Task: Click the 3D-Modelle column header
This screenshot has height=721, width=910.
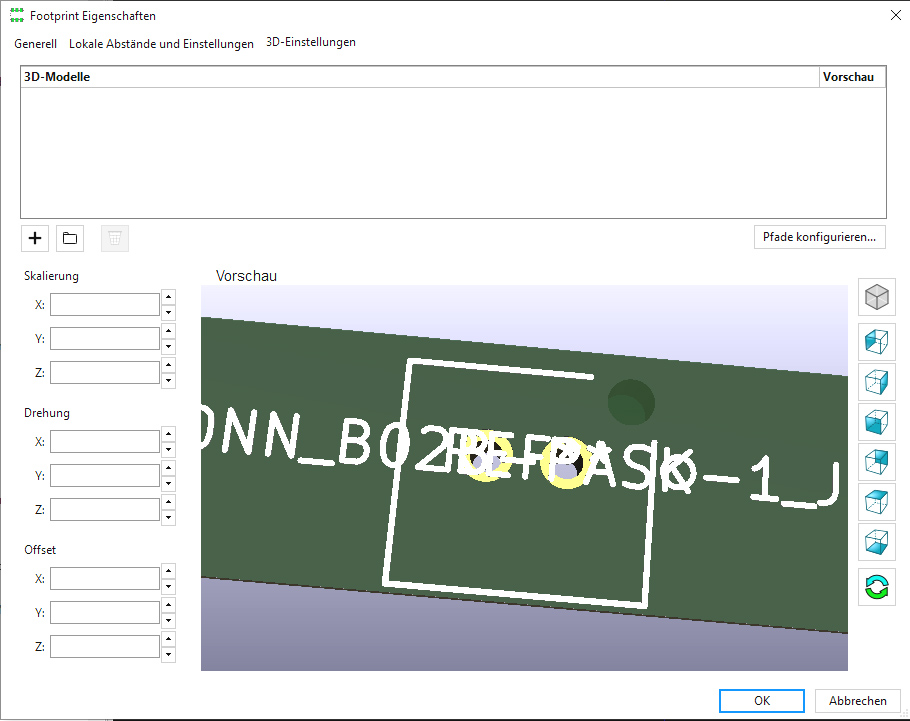Action: click(420, 77)
